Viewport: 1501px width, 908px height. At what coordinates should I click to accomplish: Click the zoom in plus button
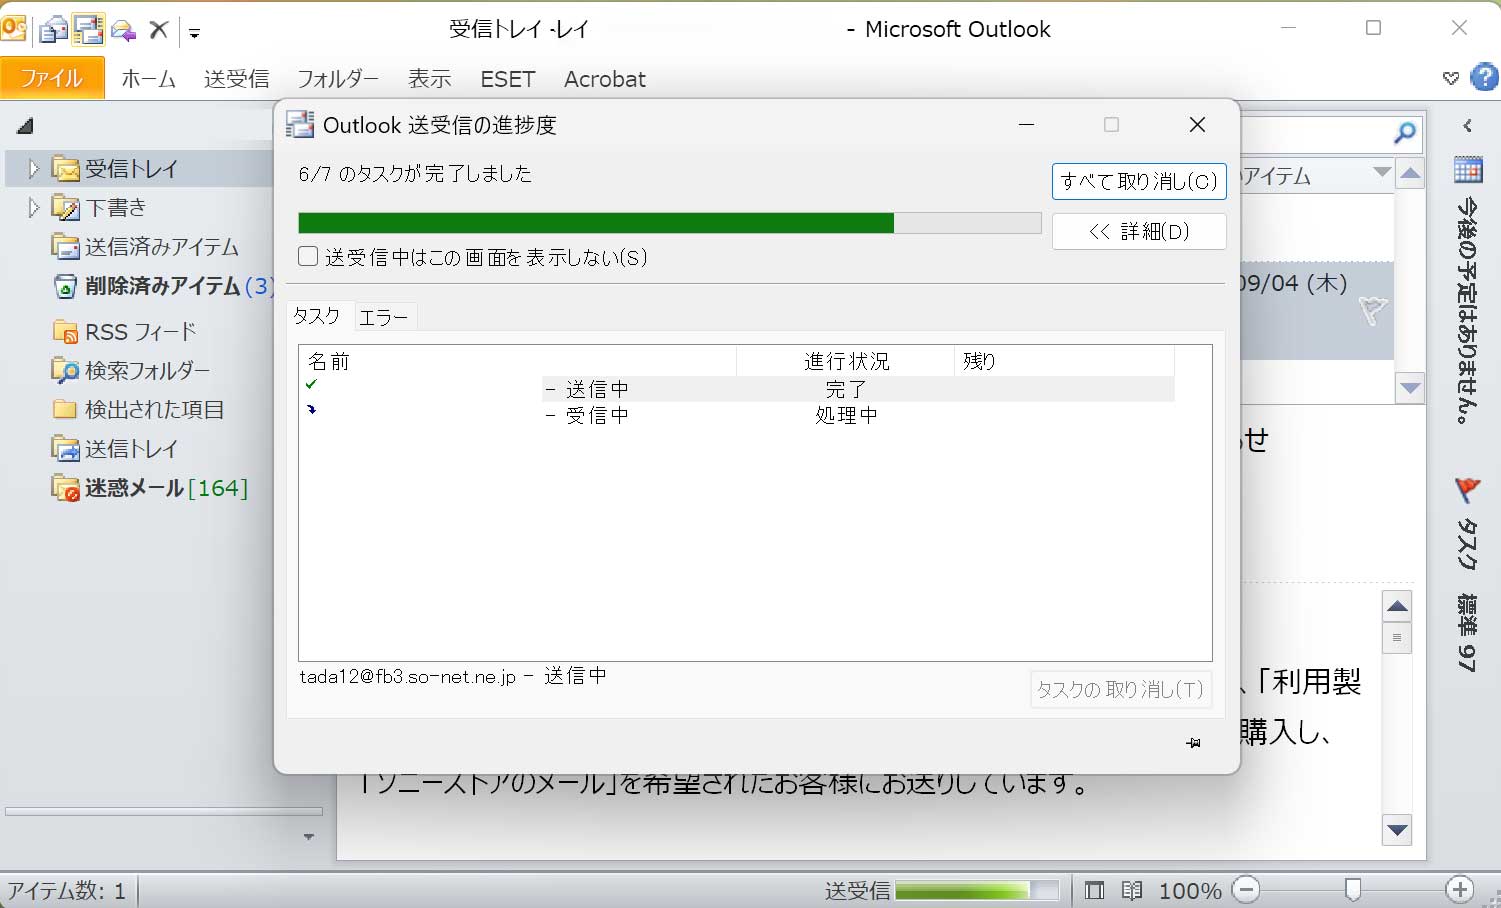point(1460,889)
